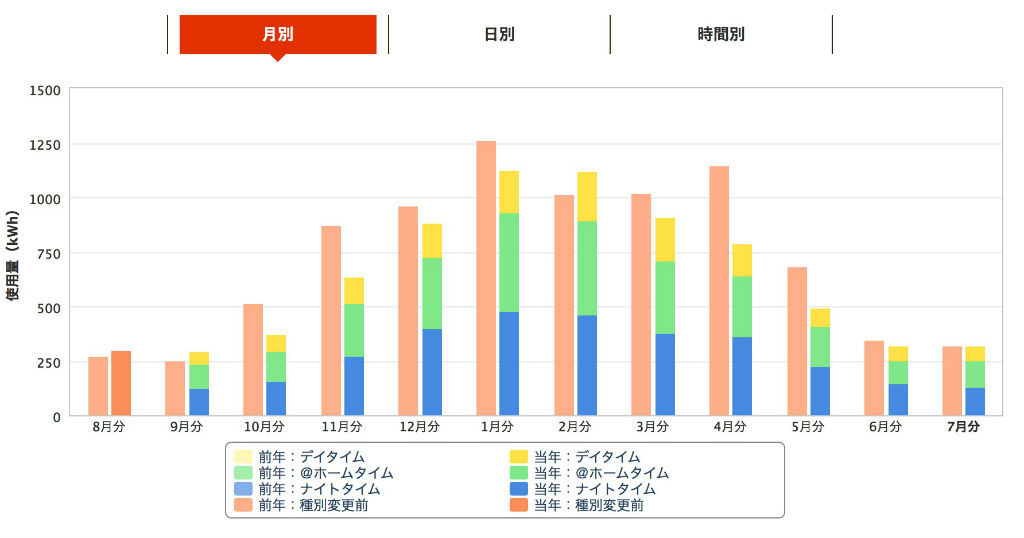Click the dark orange current-year 8月分 bar
Viewport: 1024px width, 538px height.
click(x=121, y=383)
